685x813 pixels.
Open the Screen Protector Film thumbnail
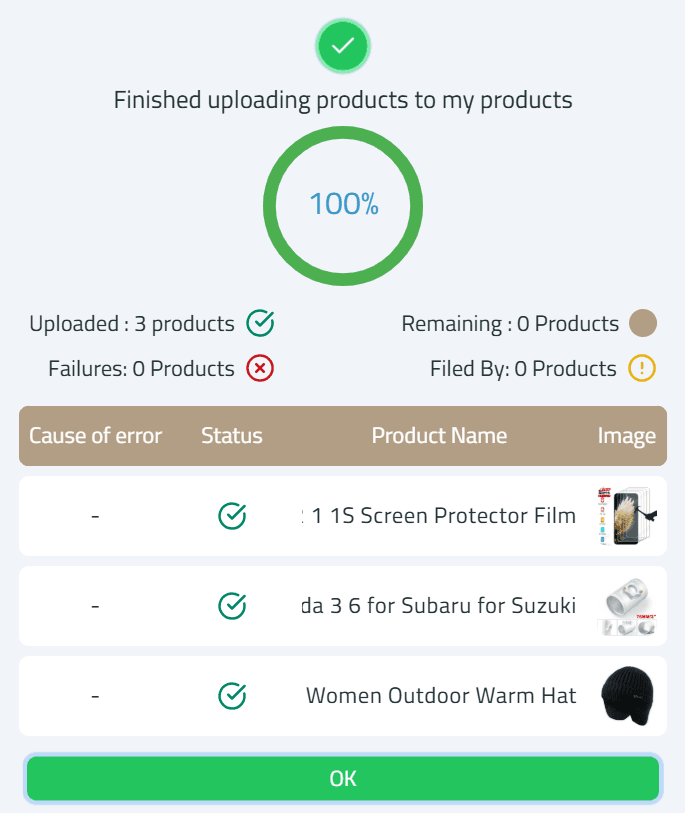[626, 516]
